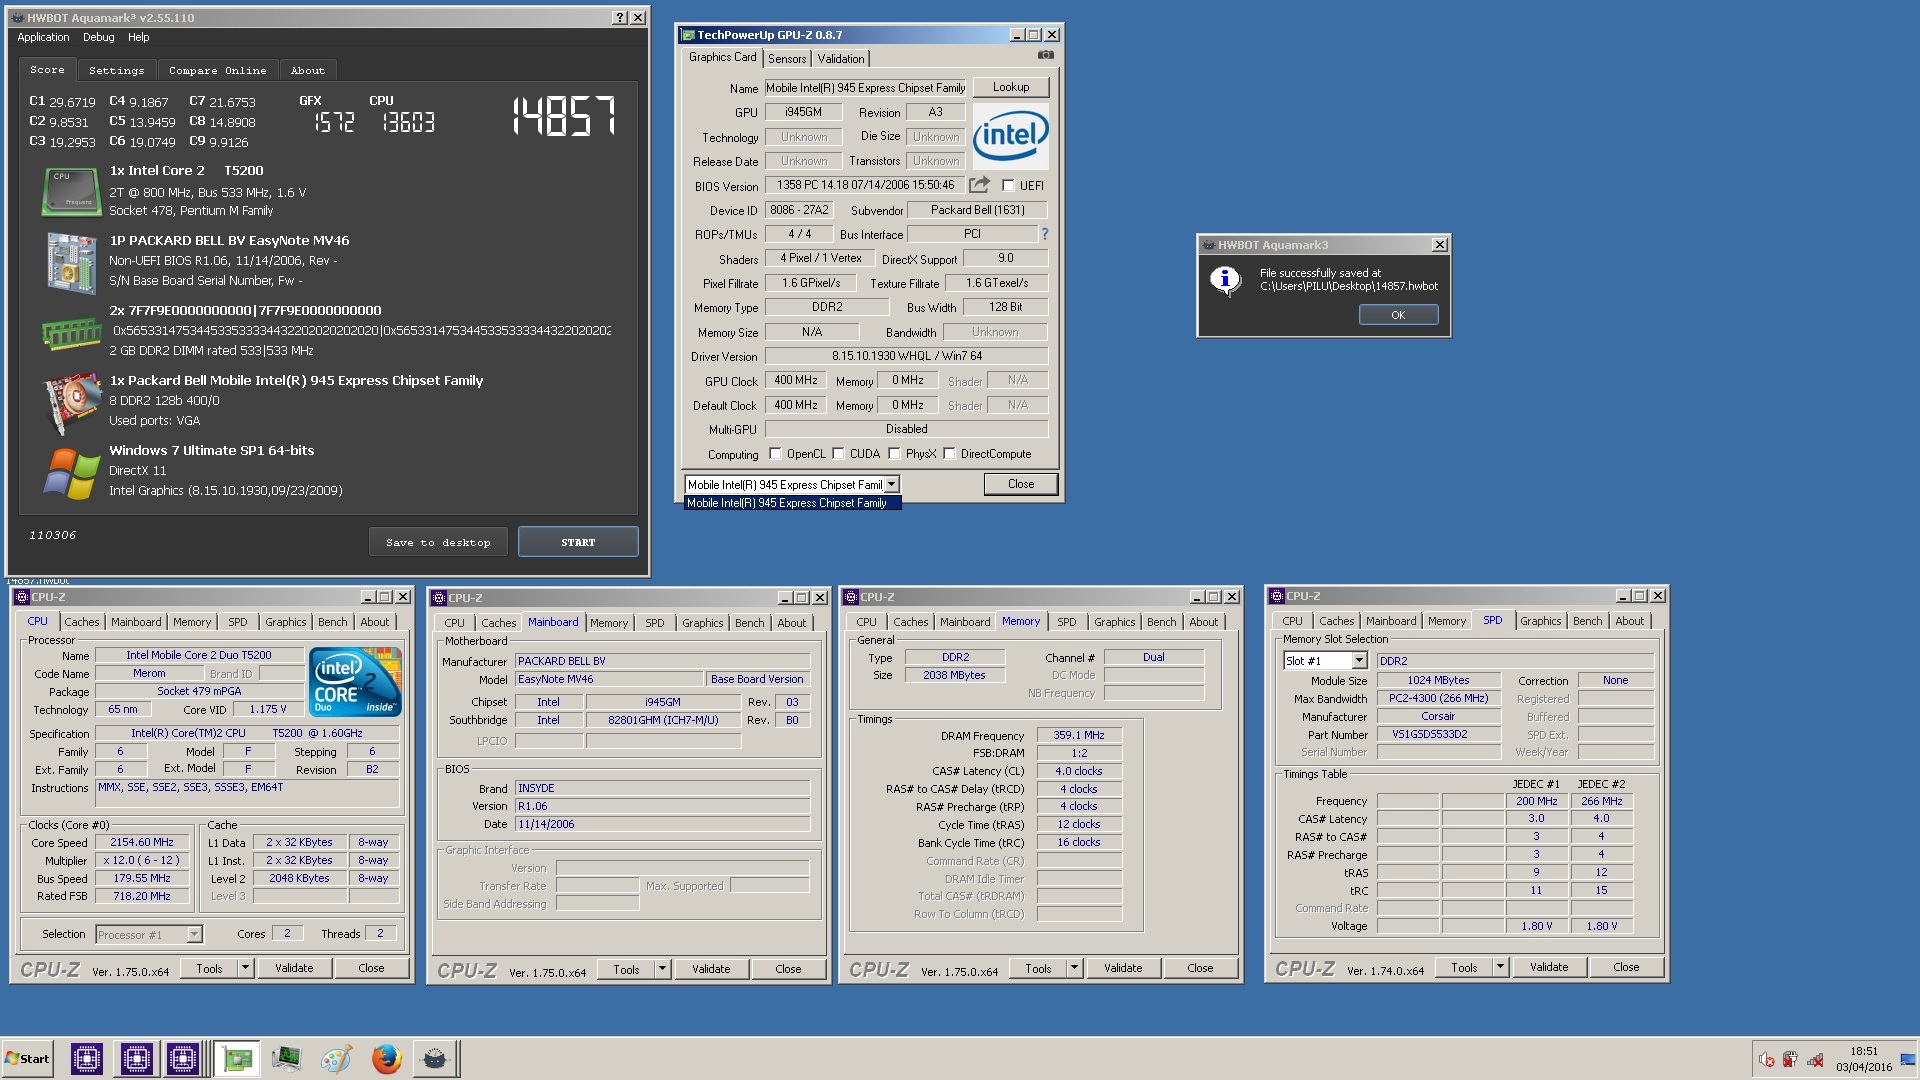Click the system clock showing 18:51
This screenshot has width=1920, height=1080.
pyautogui.click(x=1864, y=1051)
